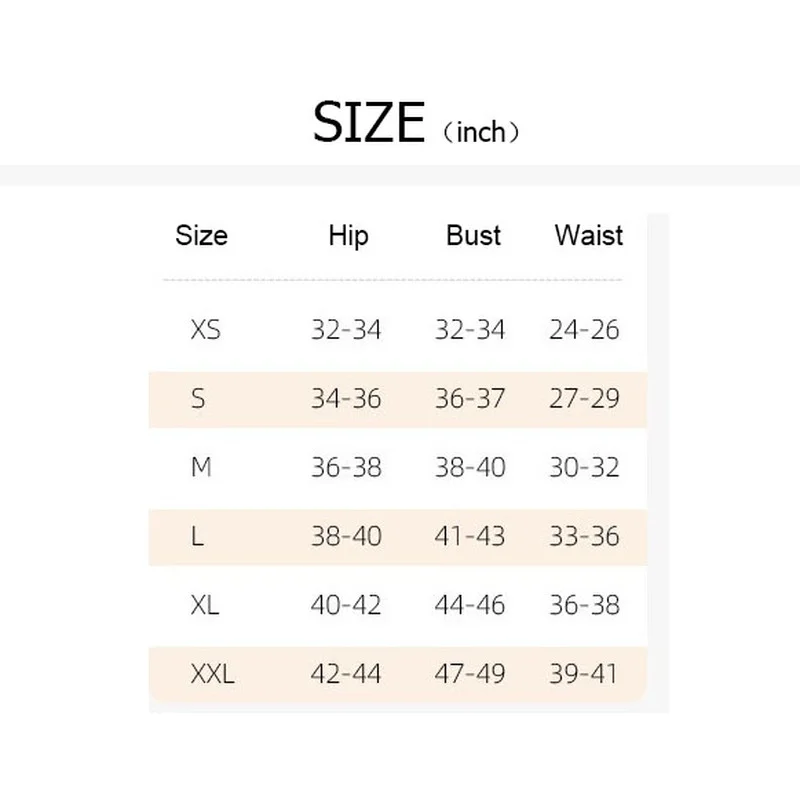Image resolution: width=800 pixels, height=800 pixels.
Task: Pick the XL size row label
Action: [x=205, y=606]
